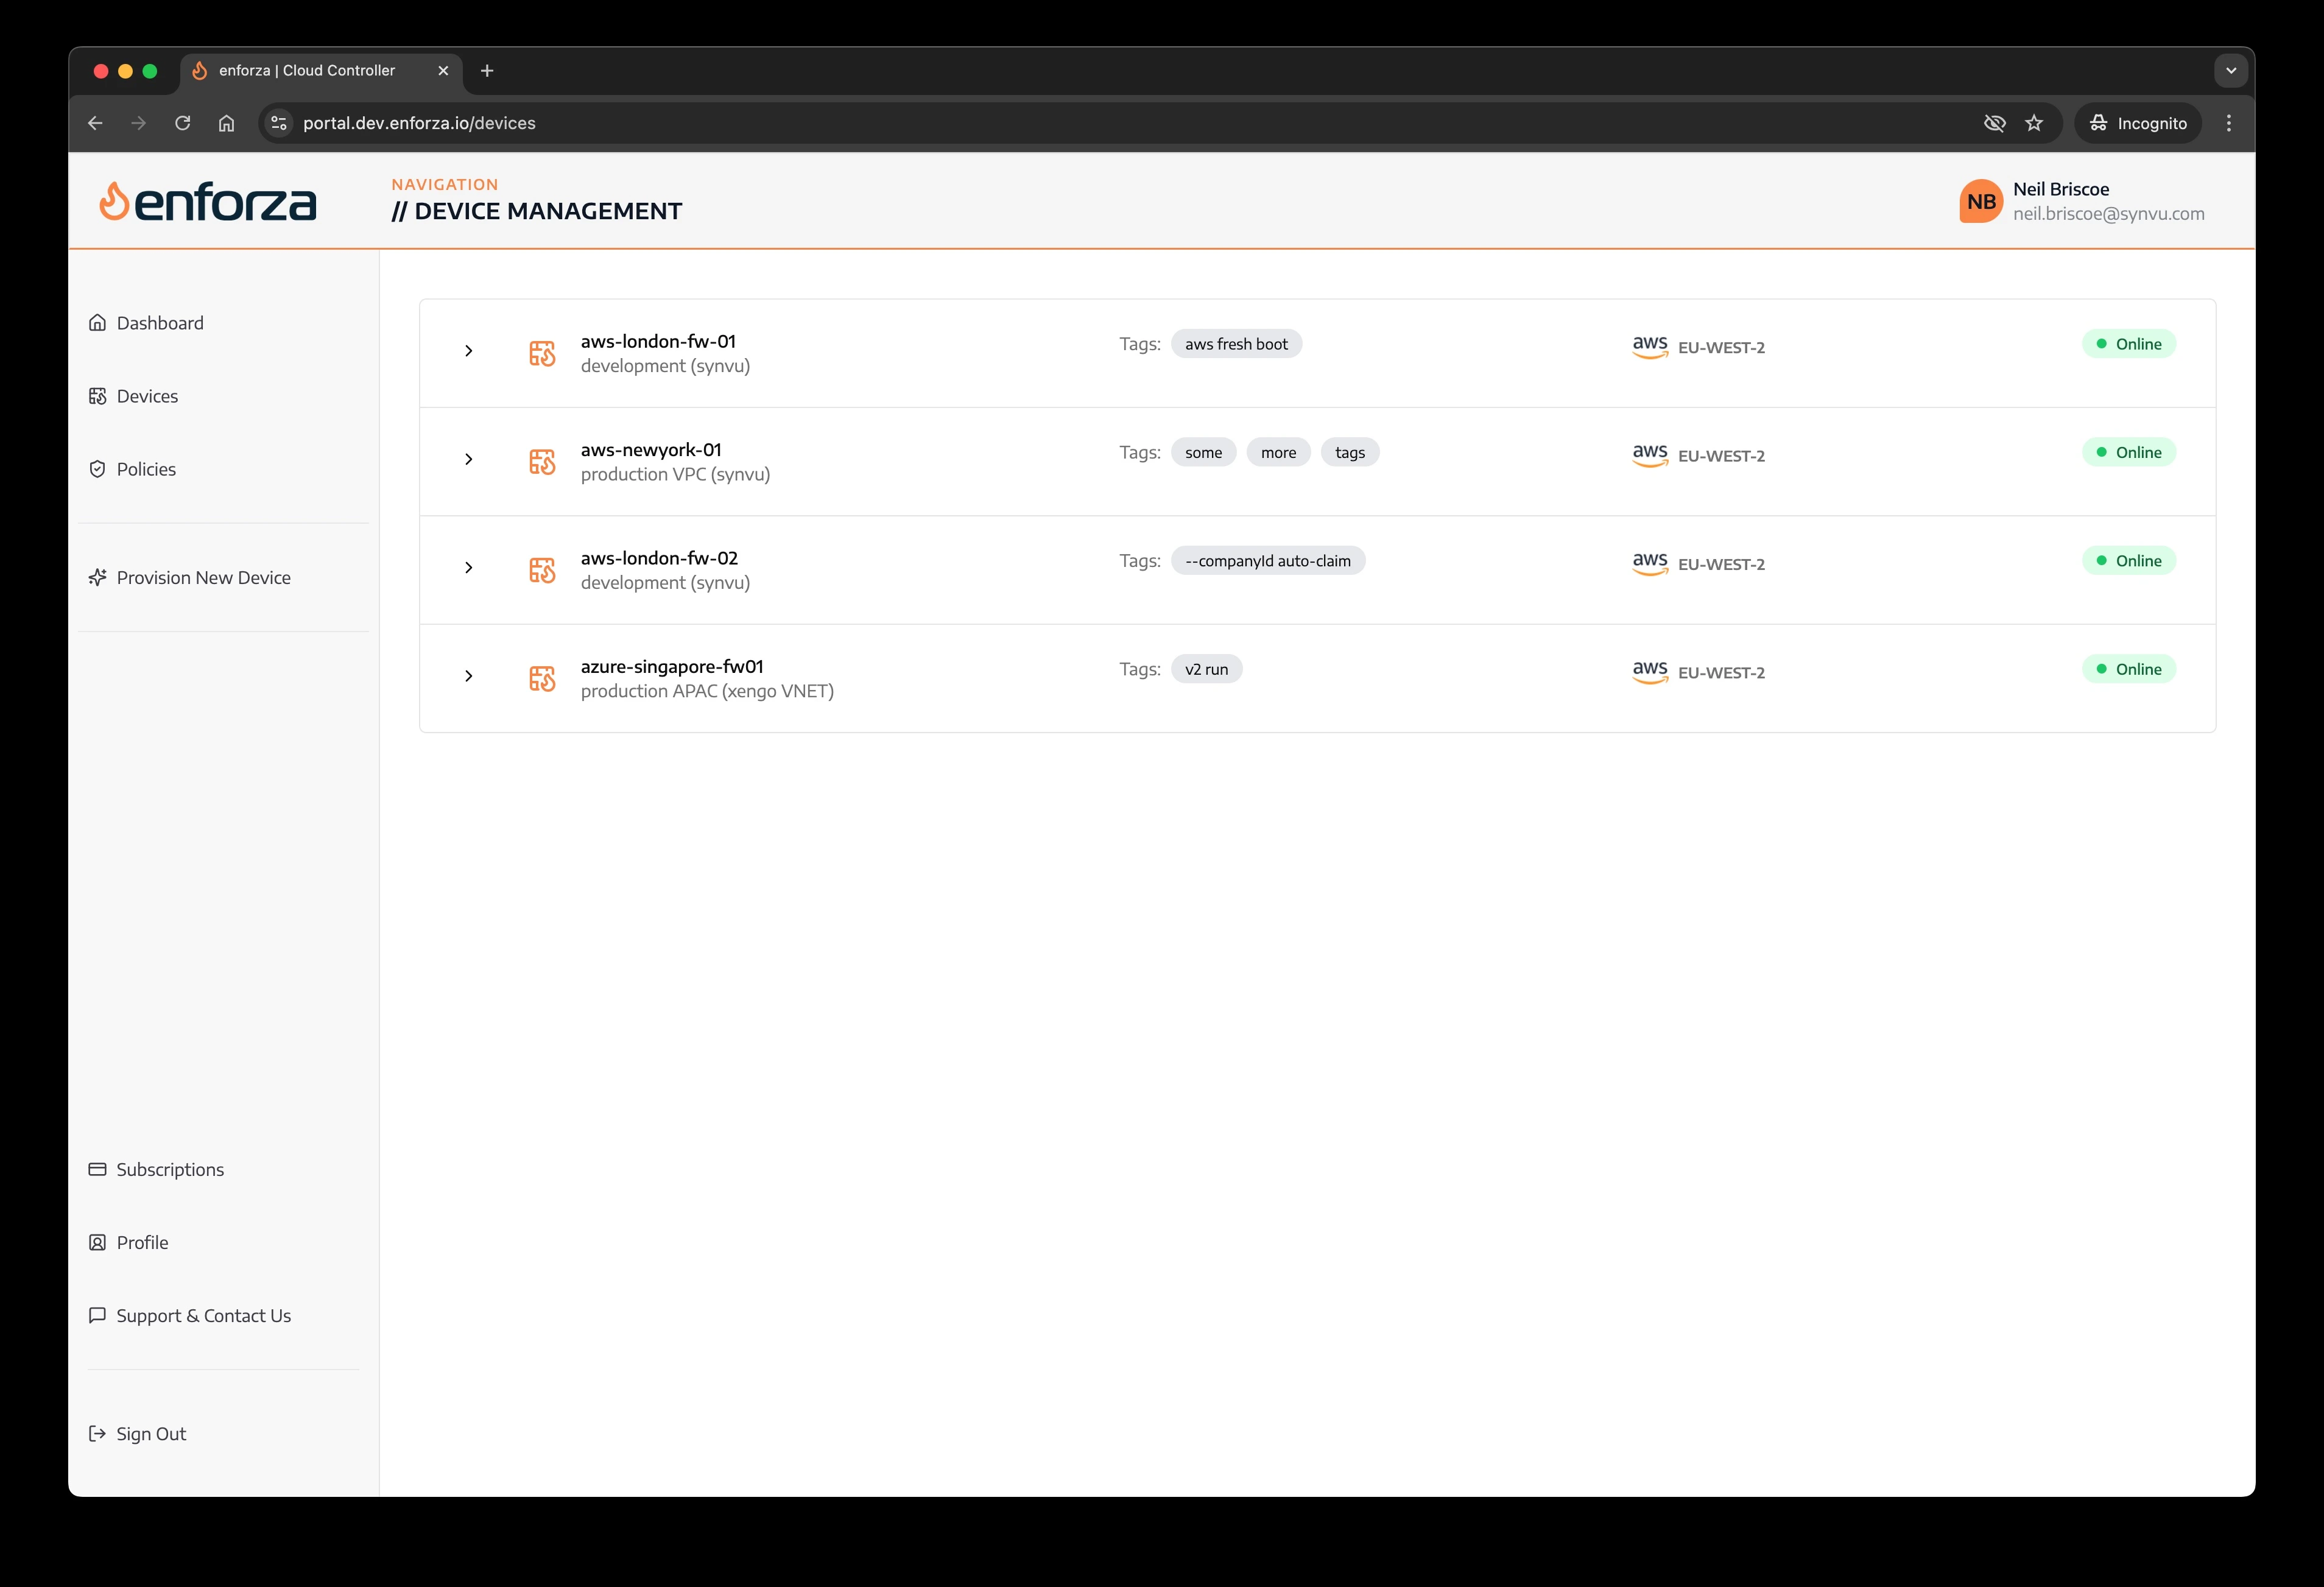Click the Online status badge on aws-london-fw-02
The image size is (2324, 1587).
2129,560
